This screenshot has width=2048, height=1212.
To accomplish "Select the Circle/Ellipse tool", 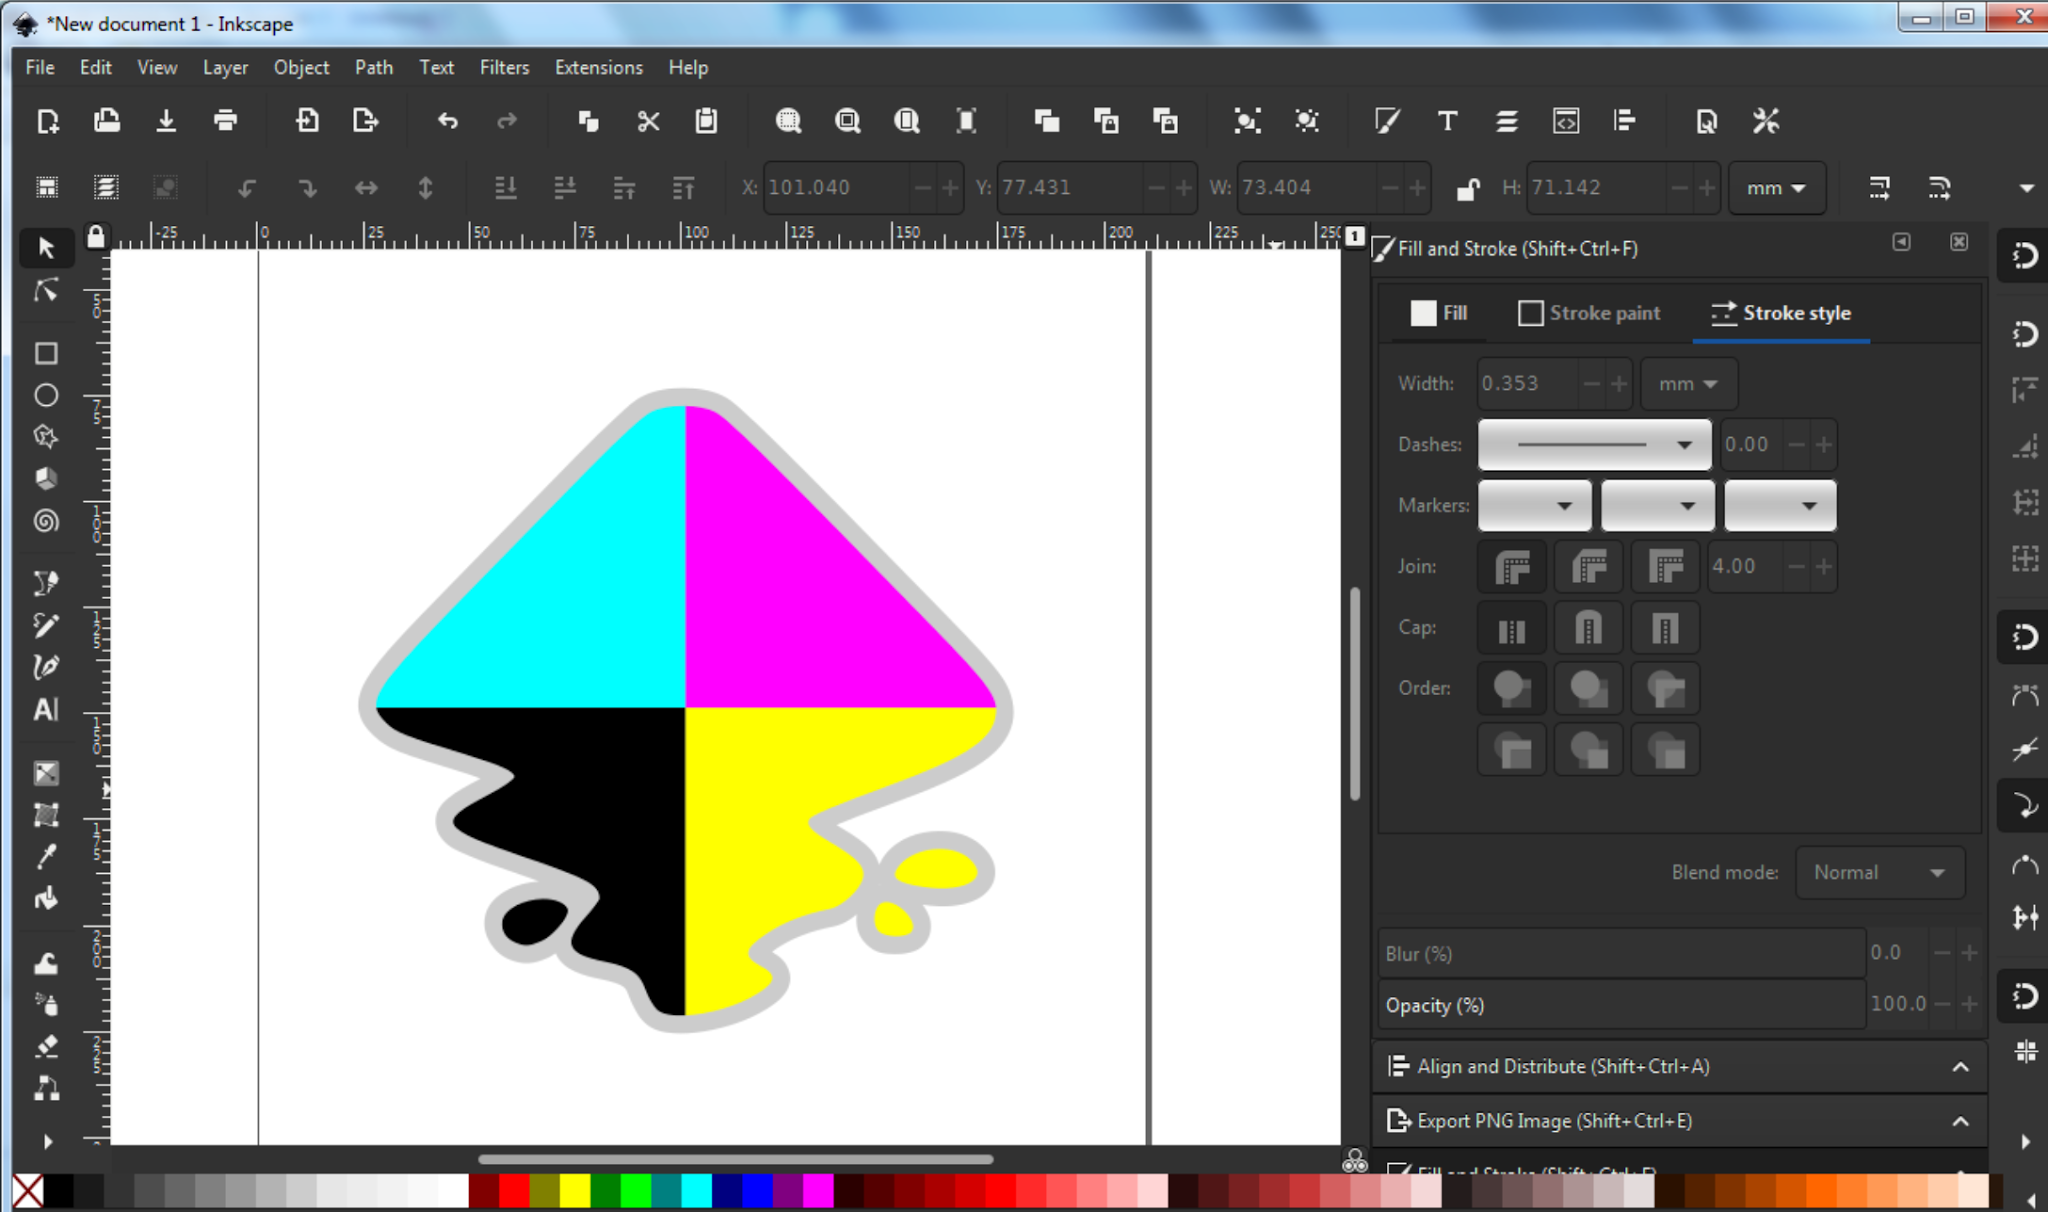I will coord(46,395).
